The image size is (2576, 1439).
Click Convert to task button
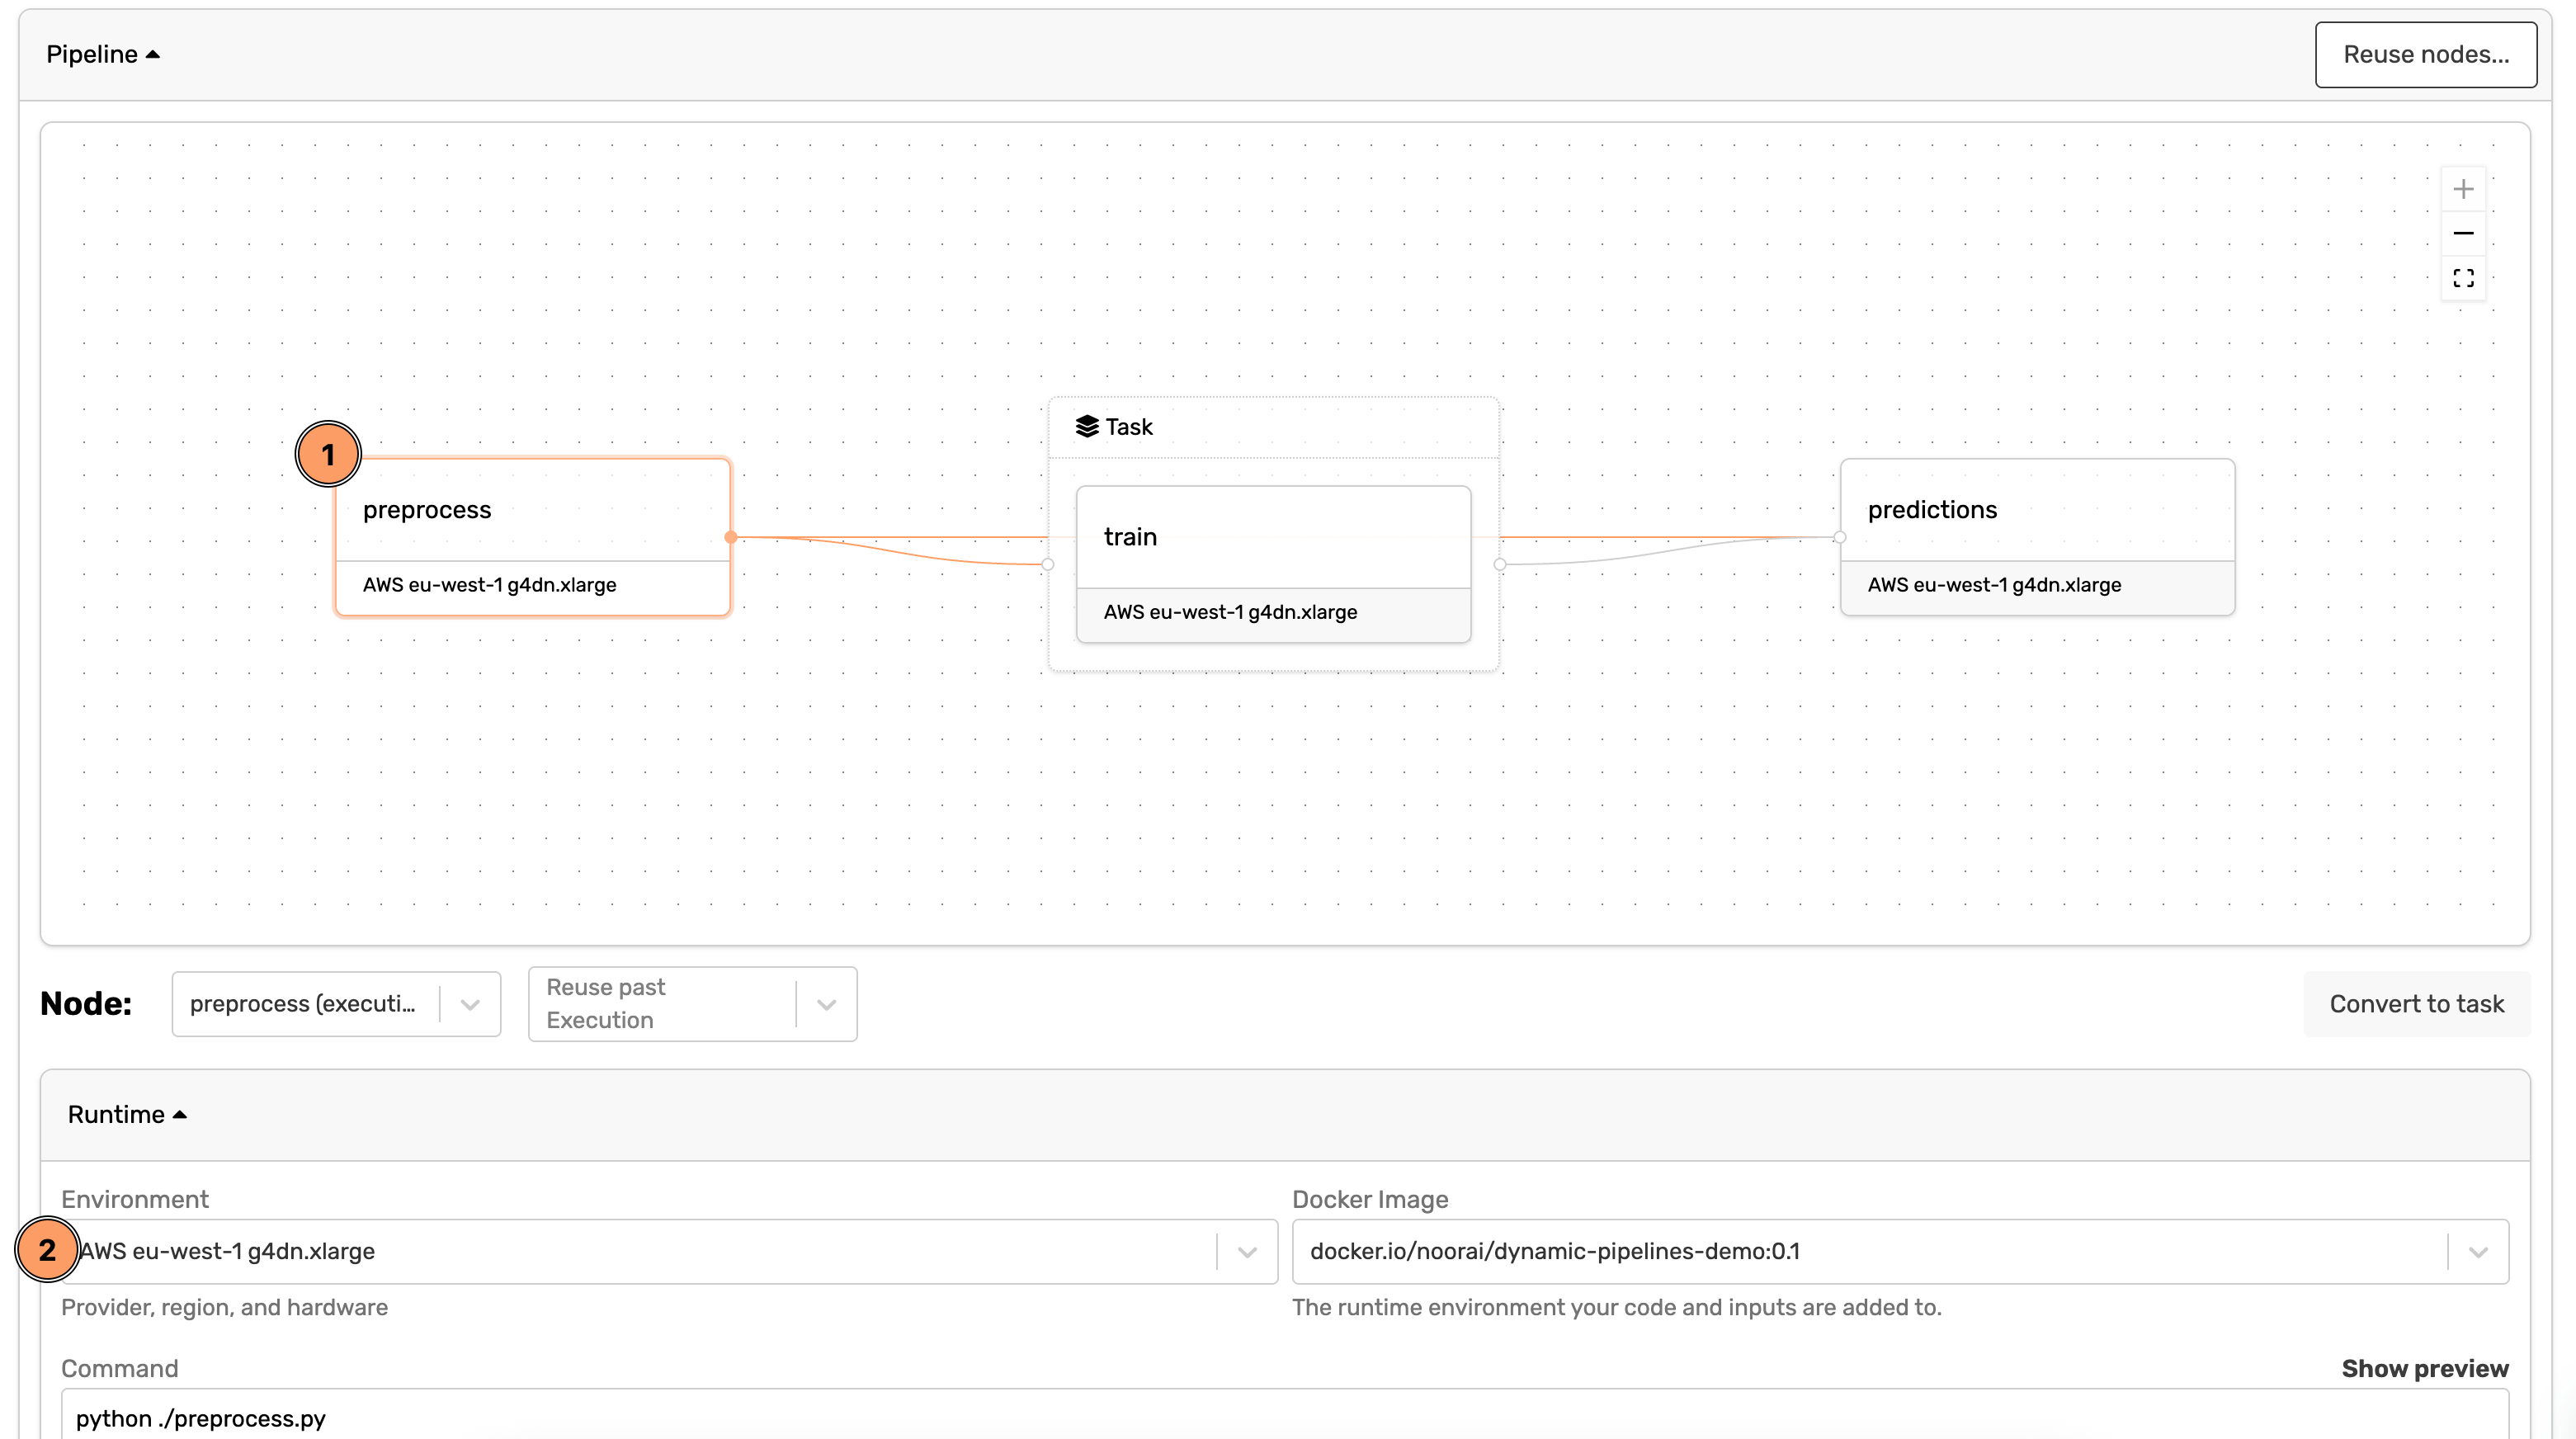pyautogui.click(x=2416, y=1004)
